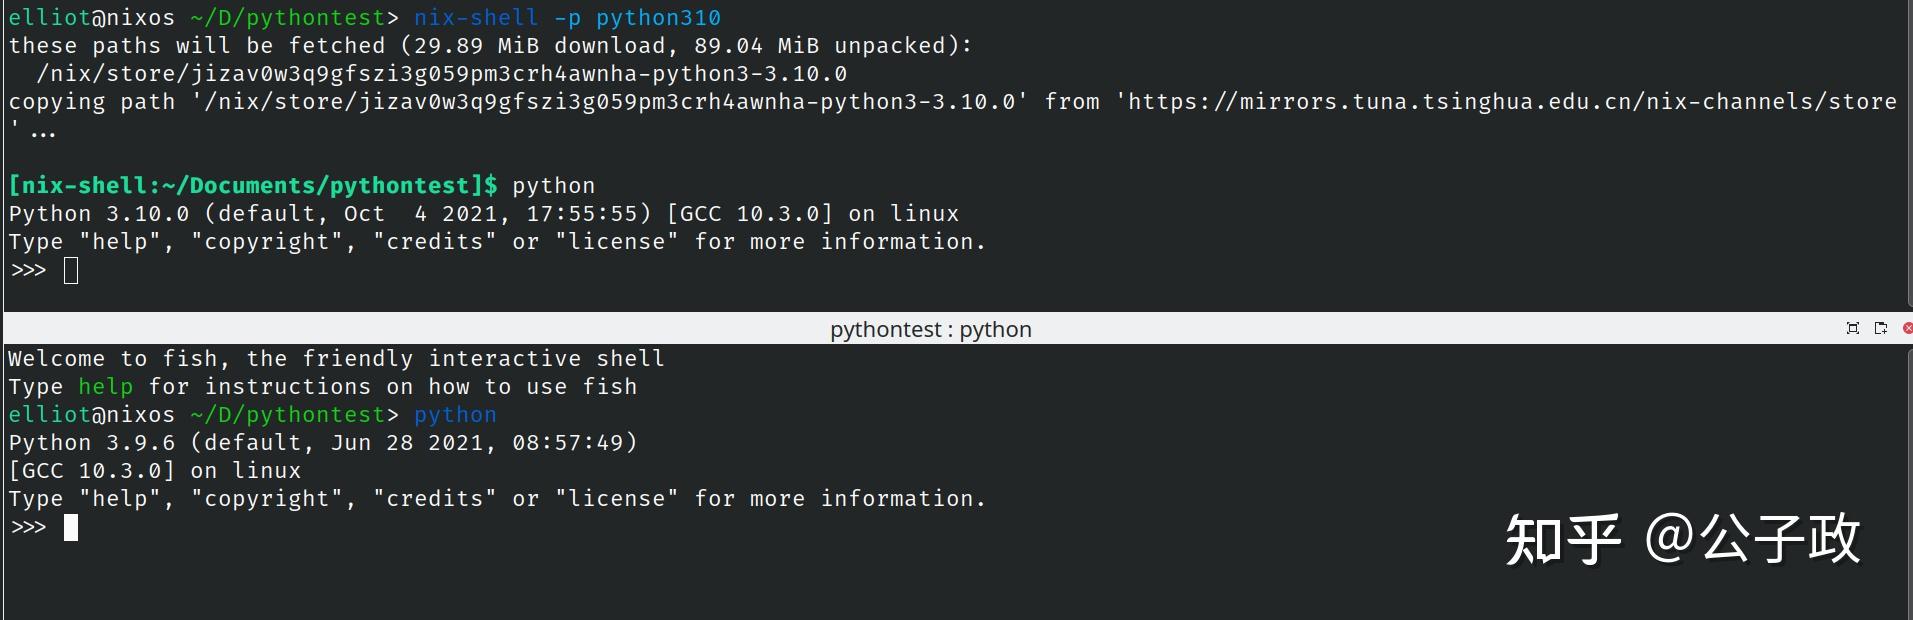Viewport: 1913px width, 620px height.
Task: Maximize the pythontest split pane
Action: point(1852,329)
